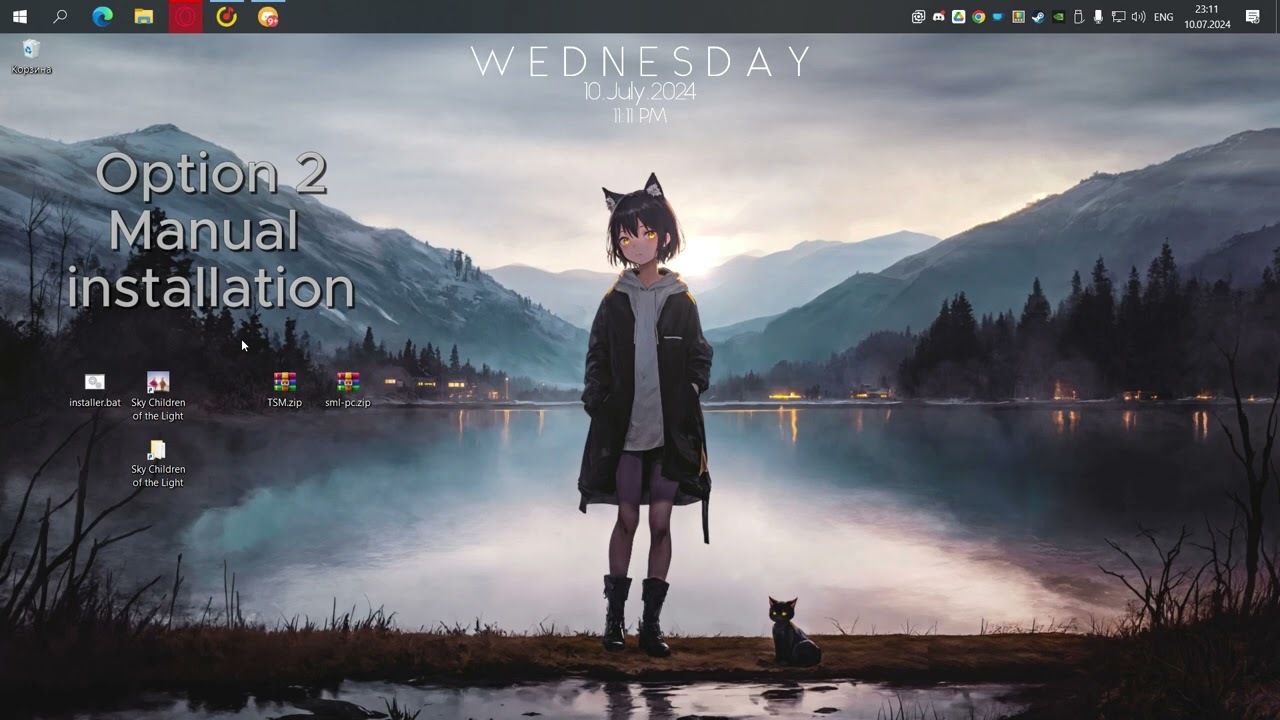Select TSM.zip archive on desktop
Viewport: 1280px width, 720px height.
click(x=285, y=390)
